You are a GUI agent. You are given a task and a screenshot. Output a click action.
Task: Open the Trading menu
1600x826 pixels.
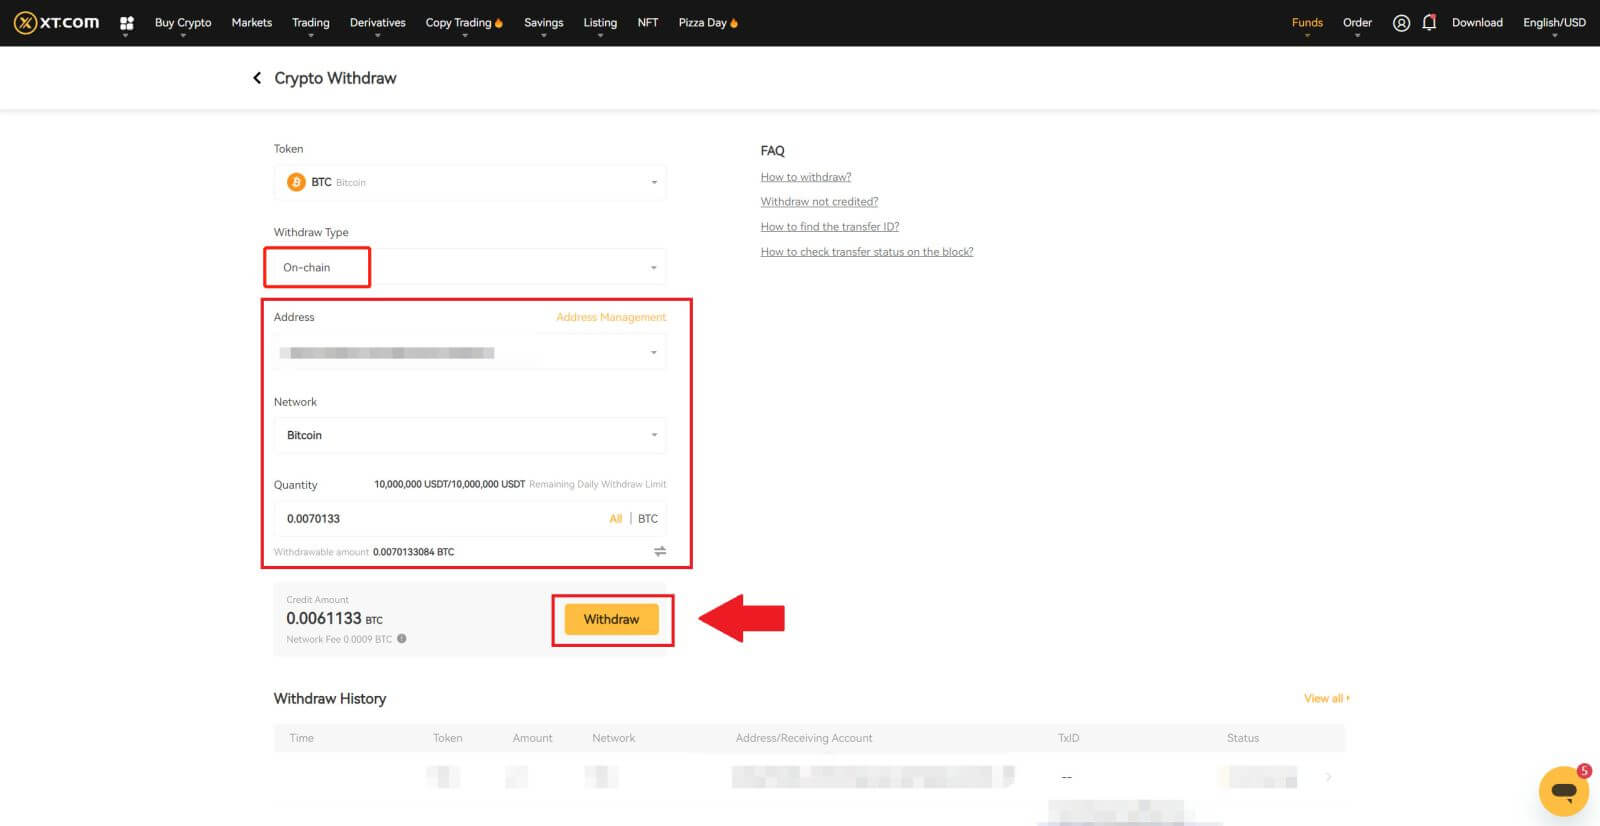point(311,22)
